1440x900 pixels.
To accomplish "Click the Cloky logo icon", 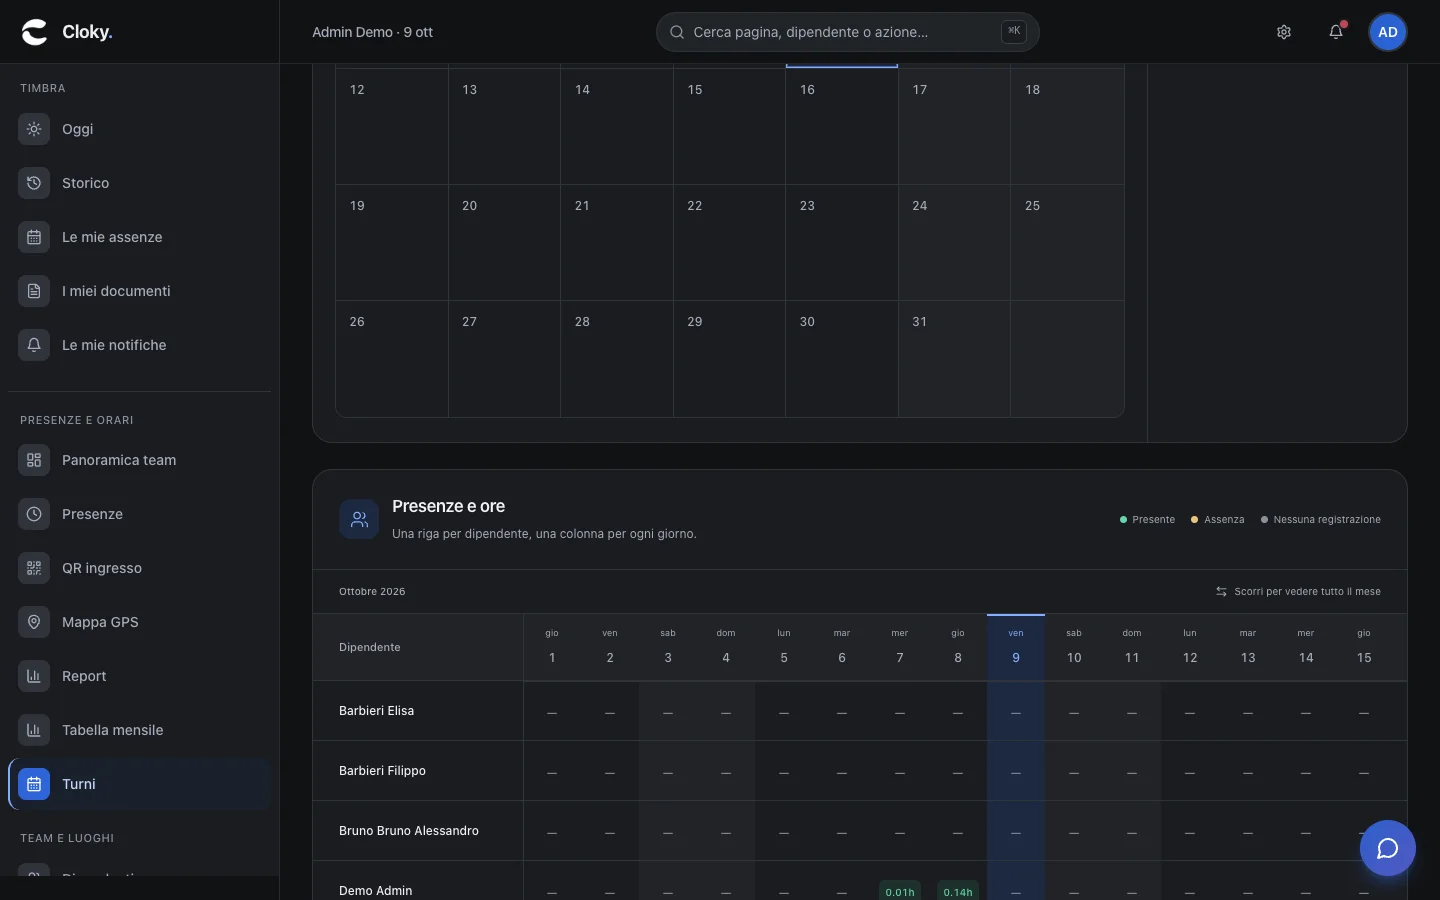I will coord(35,32).
